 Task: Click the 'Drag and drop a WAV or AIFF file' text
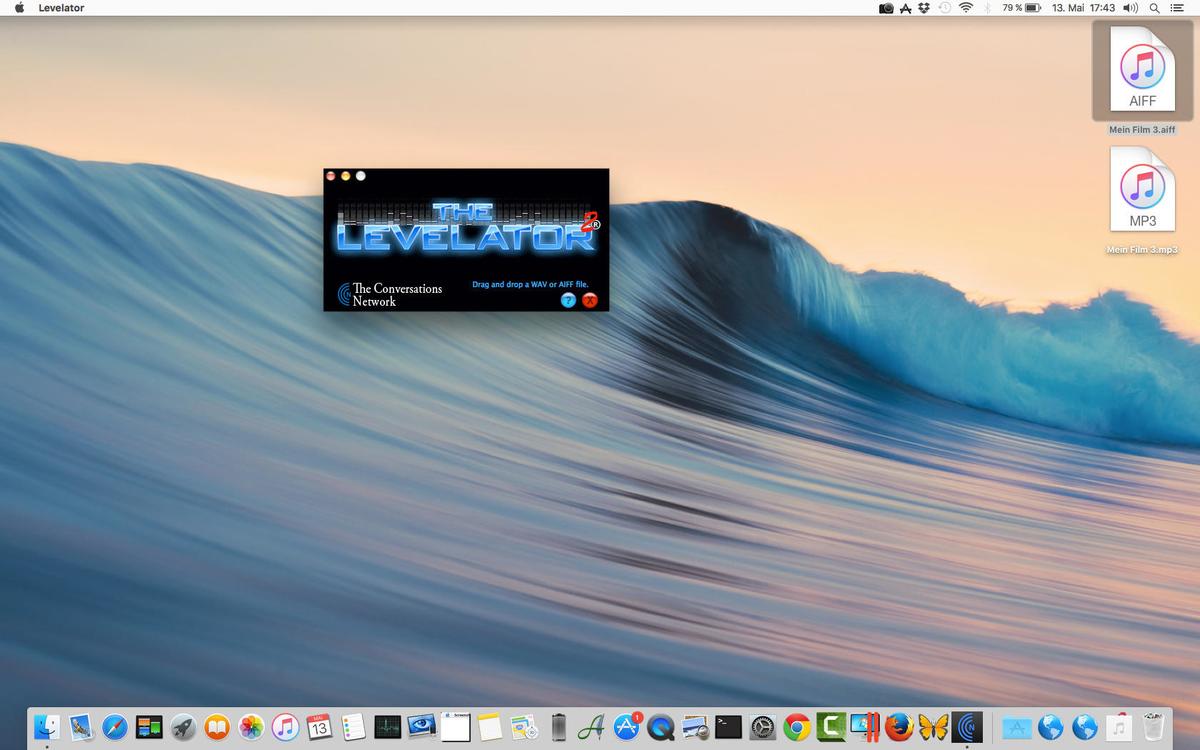pos(530,284)
